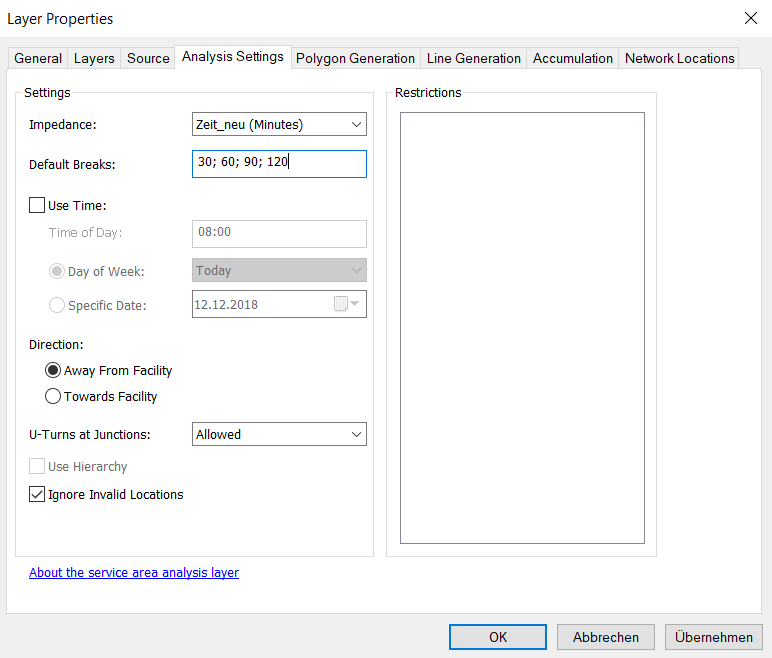772x658 pixels.
Task: Switch to the Layers tab
Action: [x=94, y=58]
